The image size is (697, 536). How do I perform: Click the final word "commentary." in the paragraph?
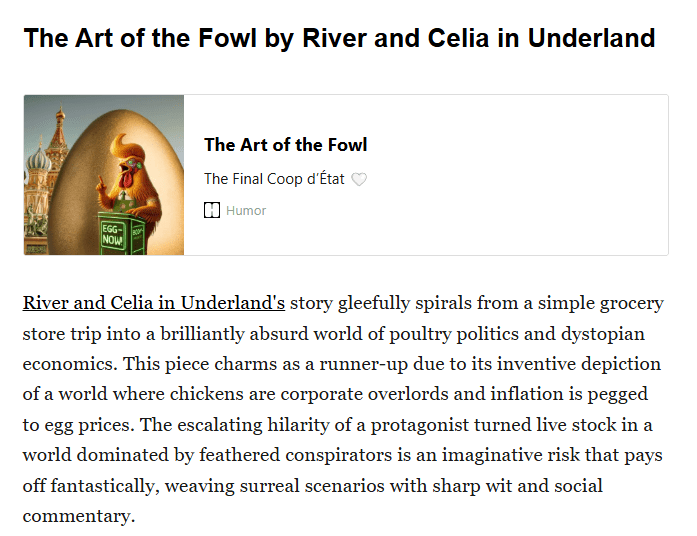click(78, 517)
